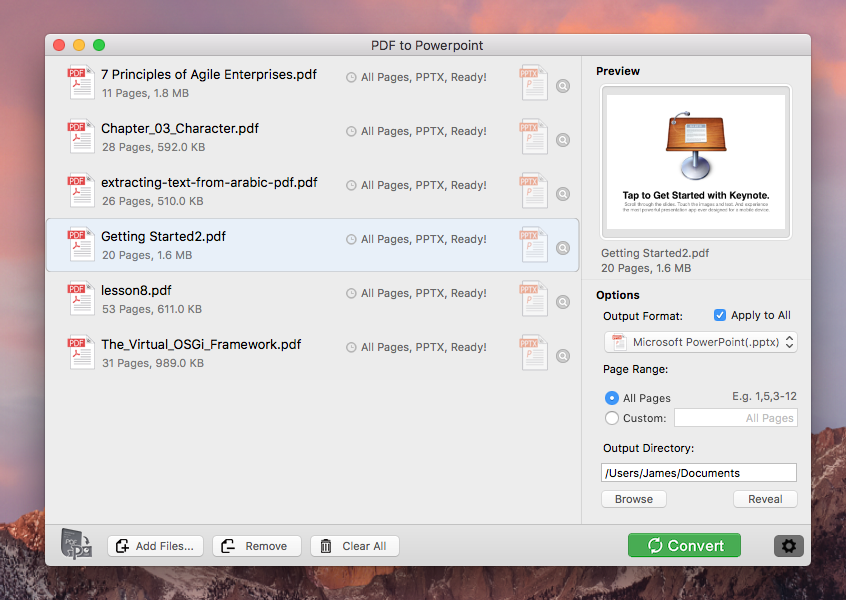Click PDF icon for Chapter_03_Character.pdf

click(81, 137)
